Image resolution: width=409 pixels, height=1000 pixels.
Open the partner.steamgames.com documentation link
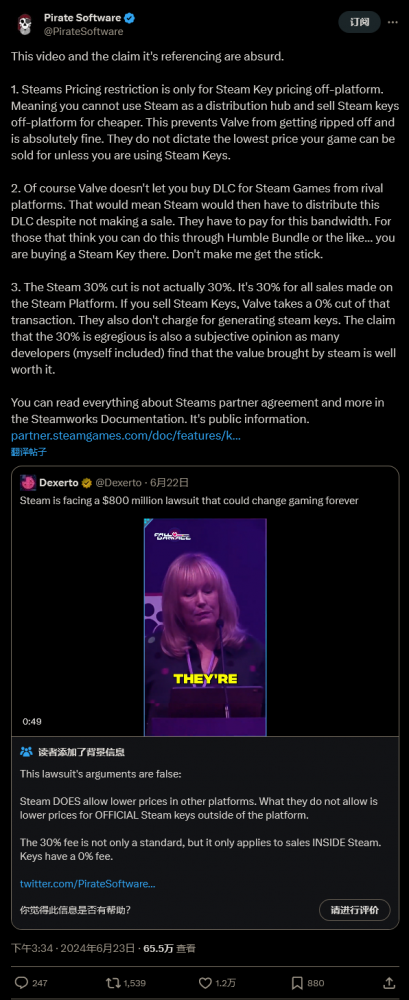[126, 436]
